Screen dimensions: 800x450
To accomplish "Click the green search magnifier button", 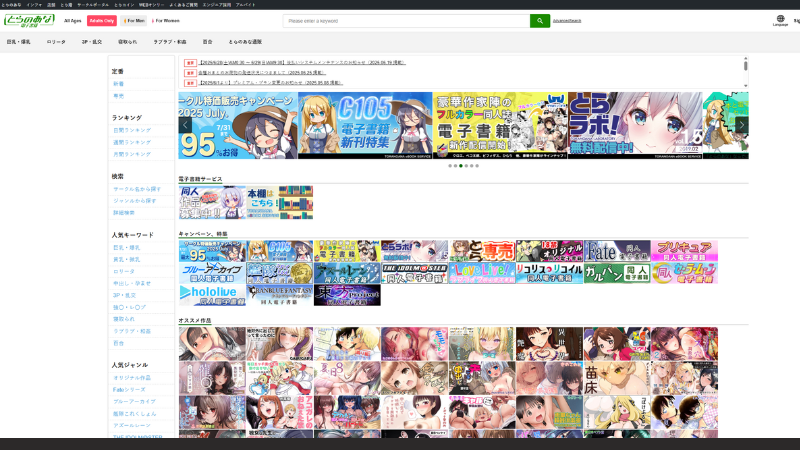I will 540,21.
